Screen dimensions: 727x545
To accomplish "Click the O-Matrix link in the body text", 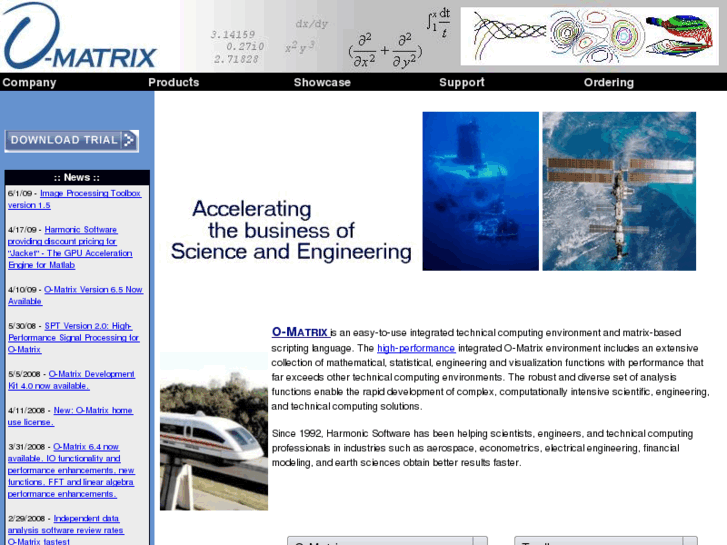I will pos(300,332).
